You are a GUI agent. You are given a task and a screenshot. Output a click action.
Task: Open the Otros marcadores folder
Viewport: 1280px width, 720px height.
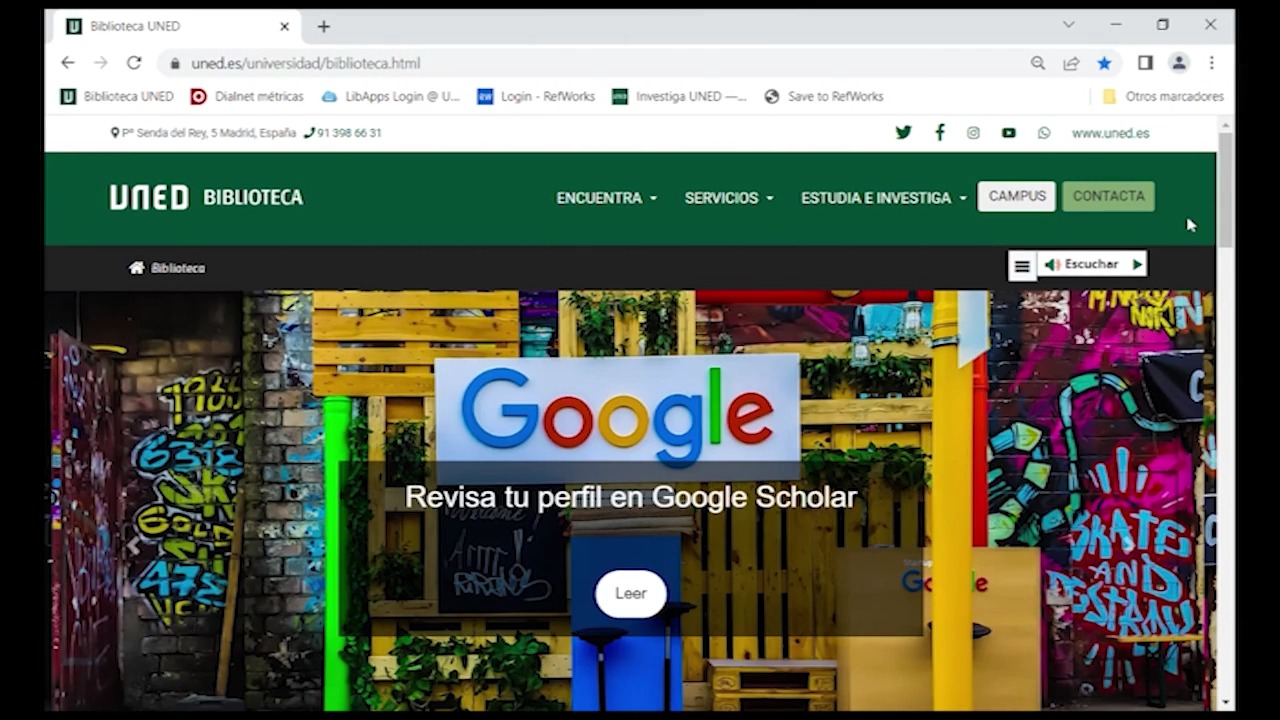tap(1163, 97)
